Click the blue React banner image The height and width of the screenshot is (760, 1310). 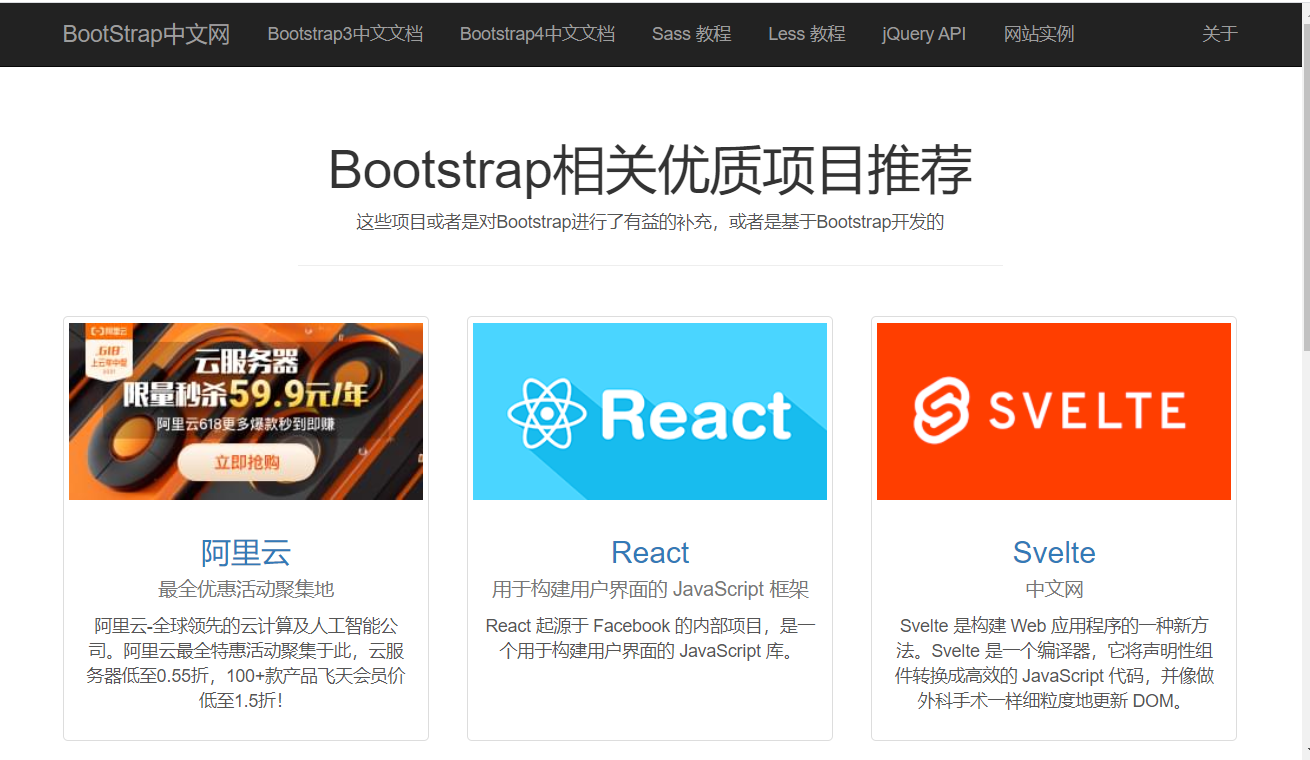[649, 410]
